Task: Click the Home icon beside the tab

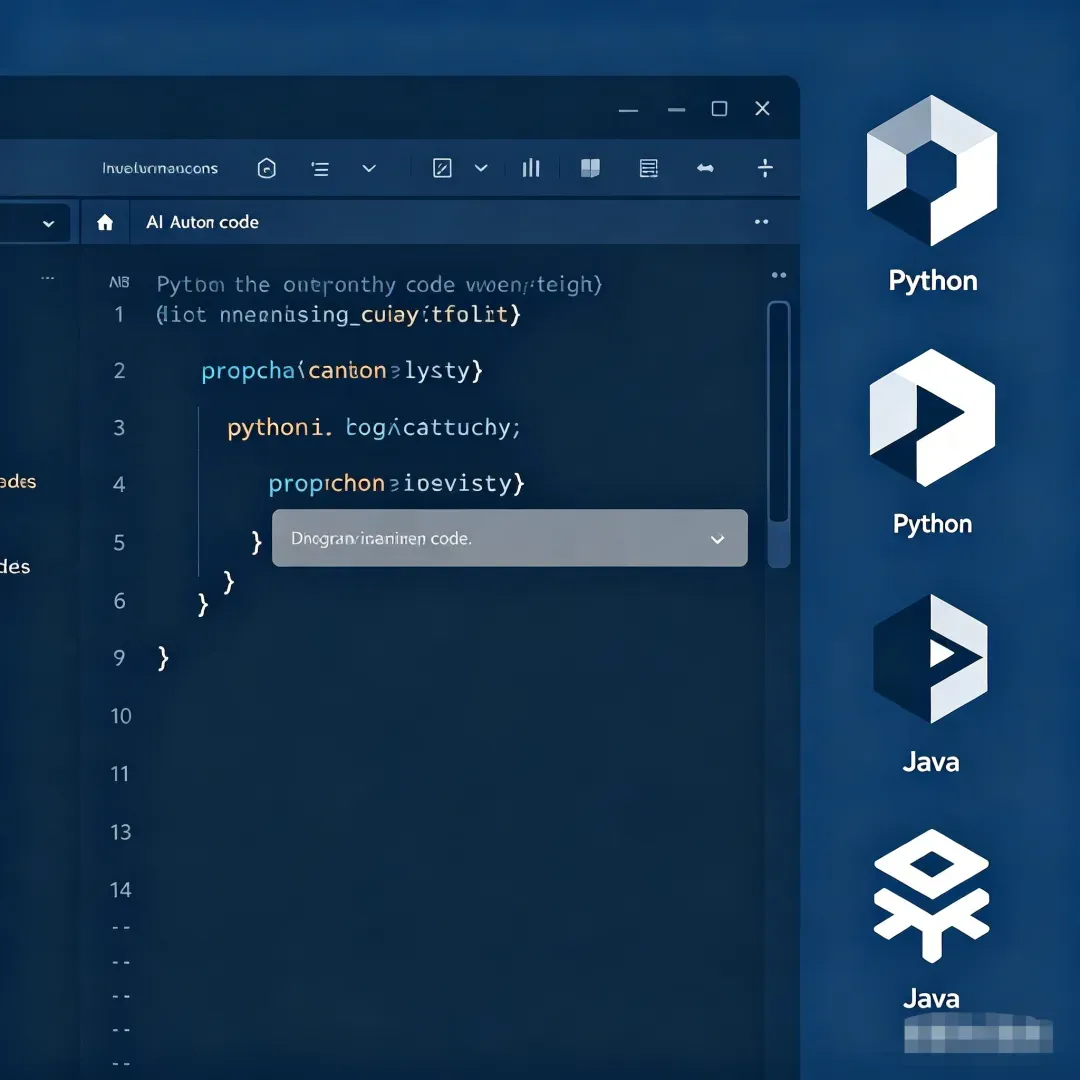Action: click(105, 222)
